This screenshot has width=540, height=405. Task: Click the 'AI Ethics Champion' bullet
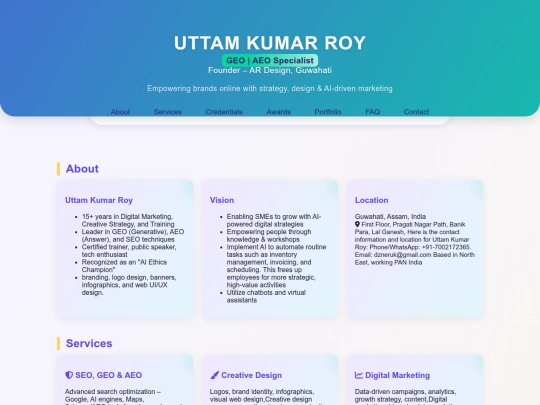[124, 266]
